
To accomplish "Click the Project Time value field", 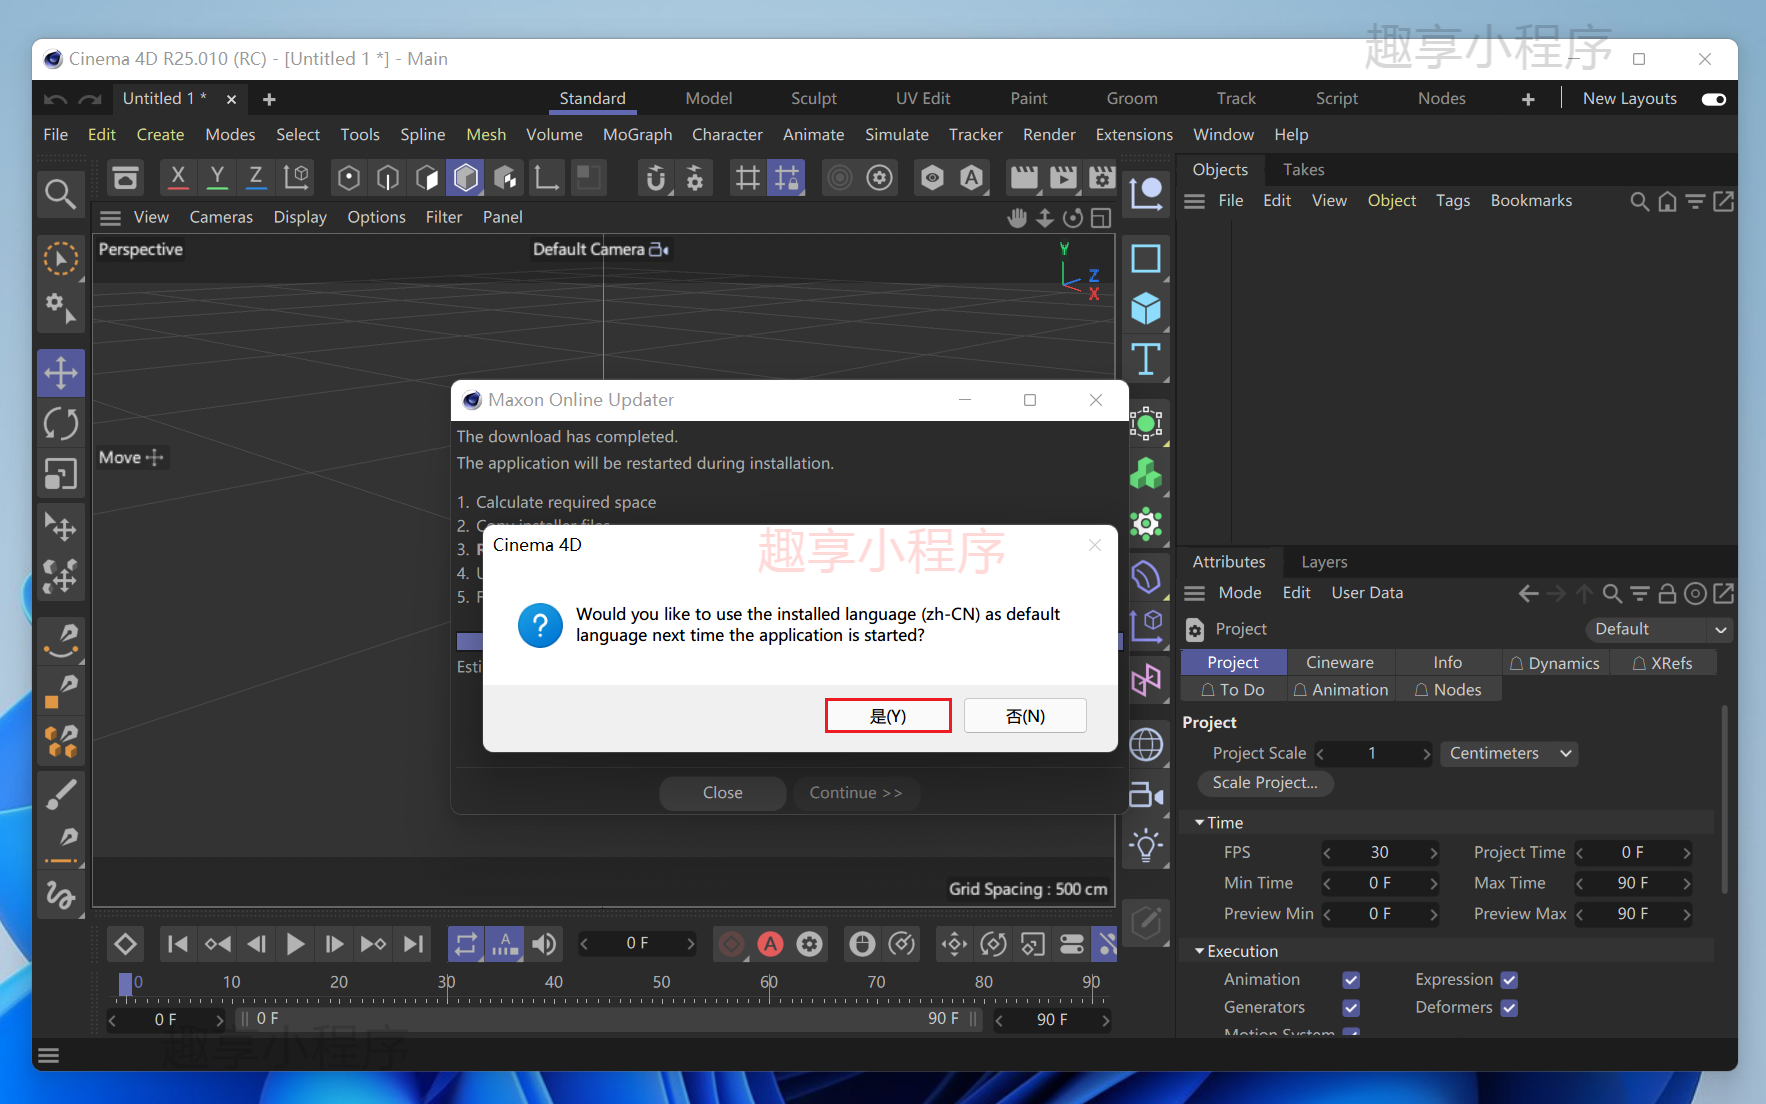I will tap(1633, 853).
